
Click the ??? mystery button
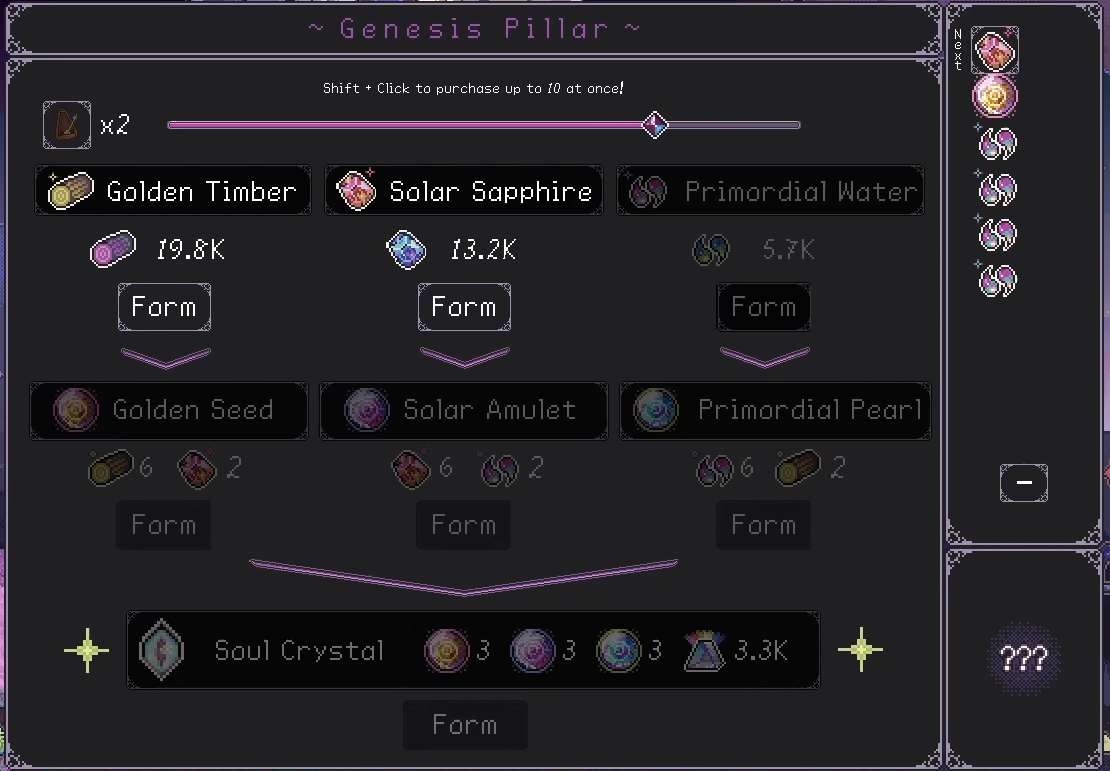coord(1024,659)
